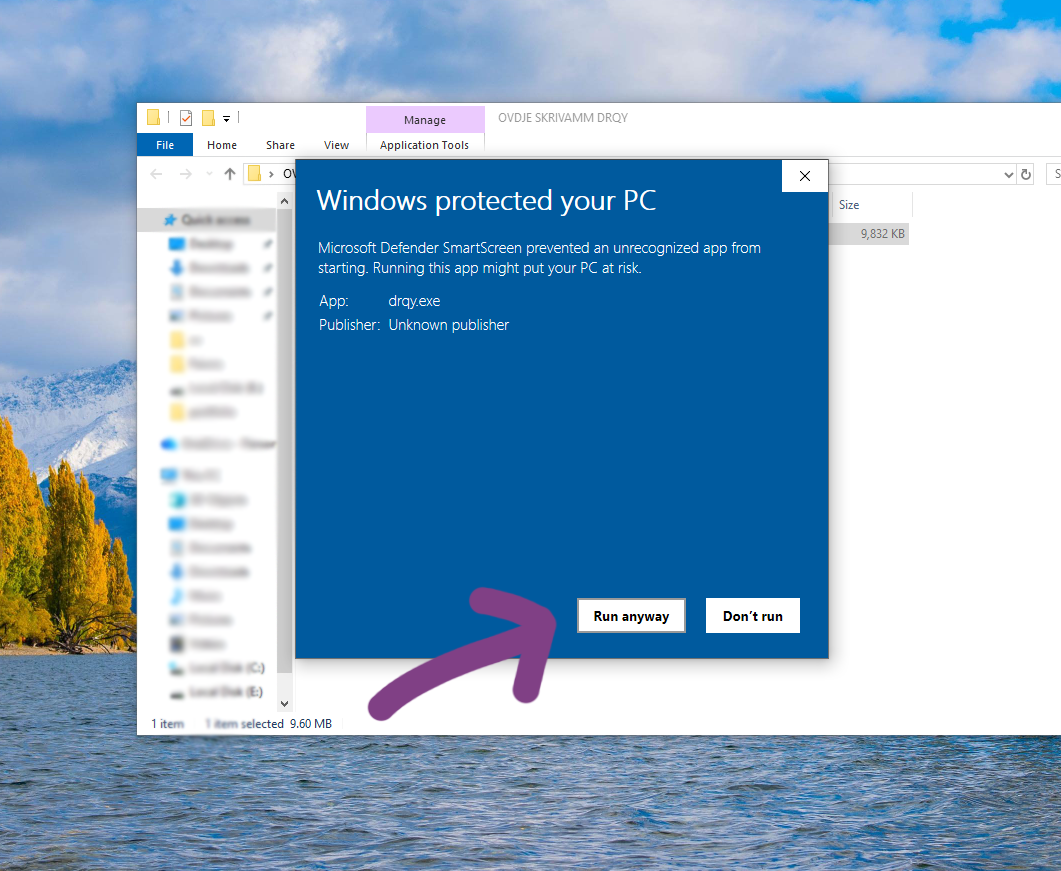The width and height of the screenshot is (1061, 871).
Task: Select Local Disk (C:) in the sidebar
Action: click(227, 668)
